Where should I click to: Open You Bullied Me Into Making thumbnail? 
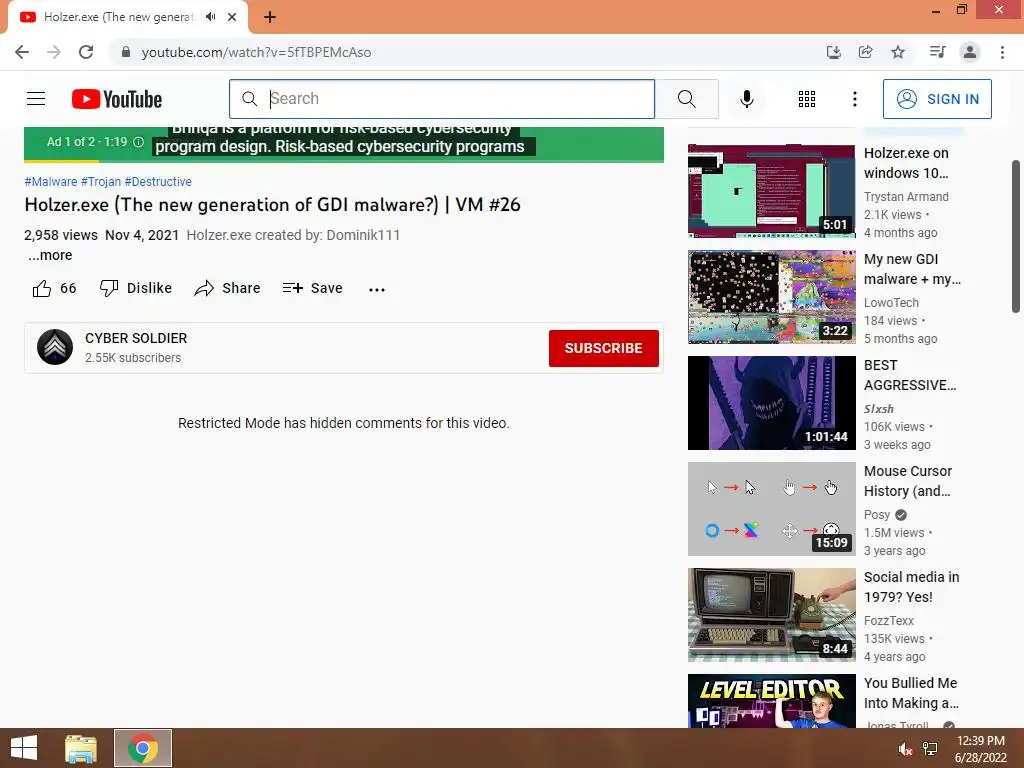pyautogui.click(x=771, y=701)
